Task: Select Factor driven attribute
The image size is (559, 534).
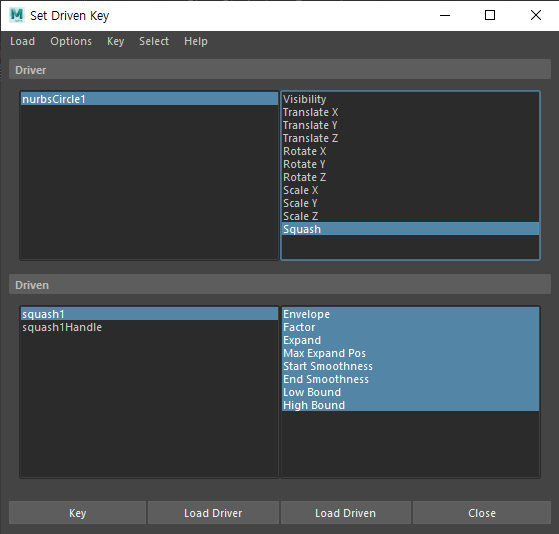Action: click(x=410, y=327)
